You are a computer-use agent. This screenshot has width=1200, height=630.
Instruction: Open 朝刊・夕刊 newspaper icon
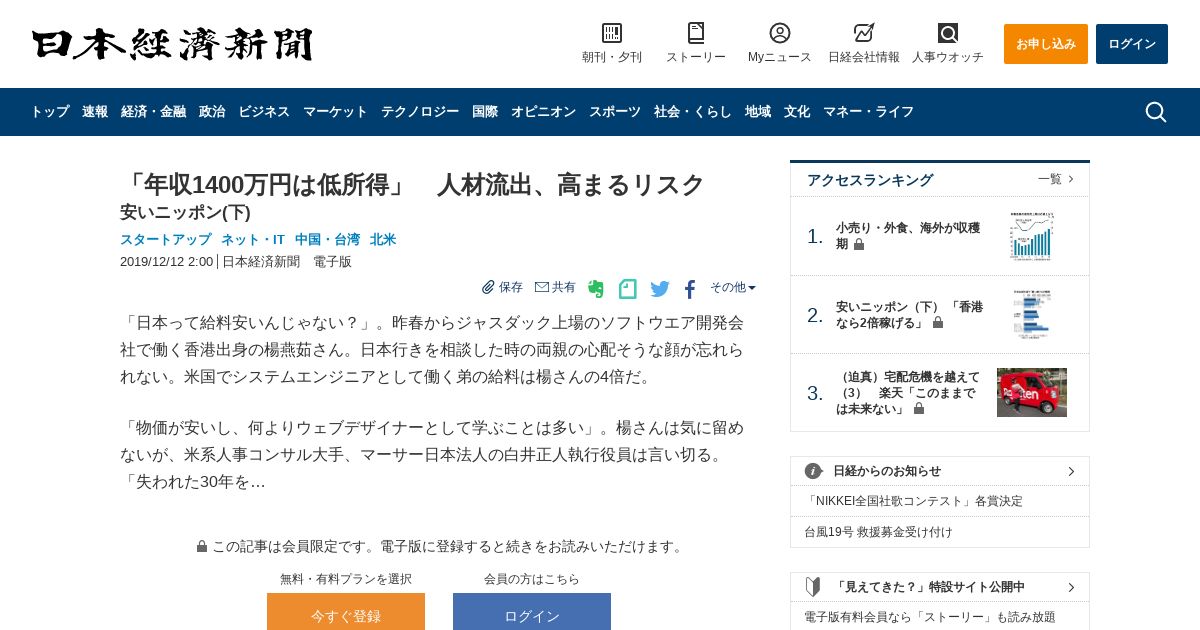(x=612, y=33)
